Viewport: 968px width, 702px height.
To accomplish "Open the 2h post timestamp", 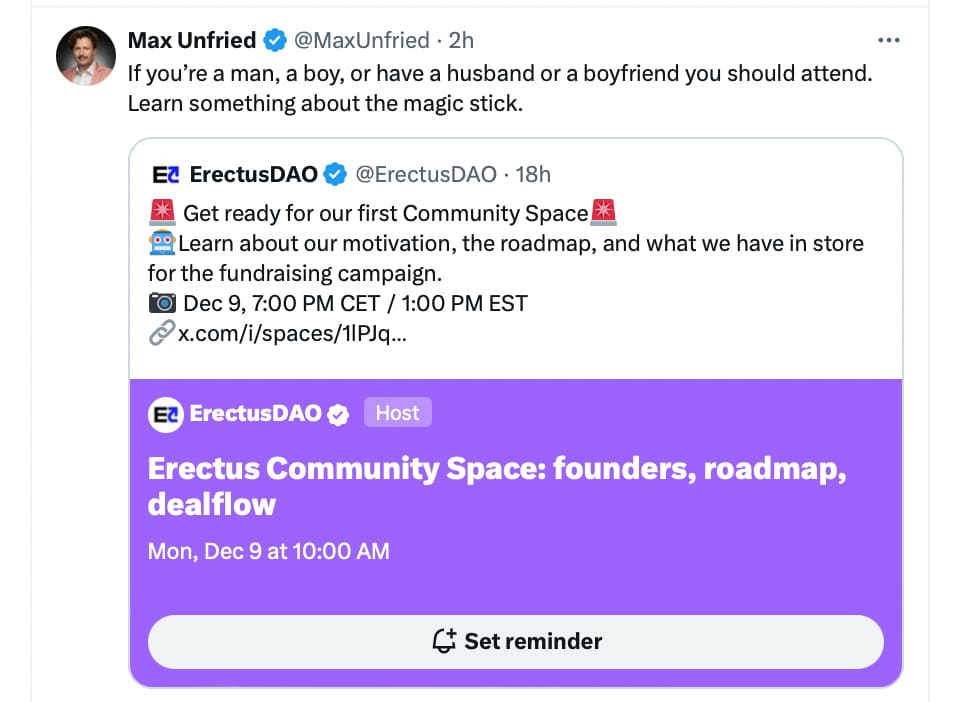I will 461,40.
